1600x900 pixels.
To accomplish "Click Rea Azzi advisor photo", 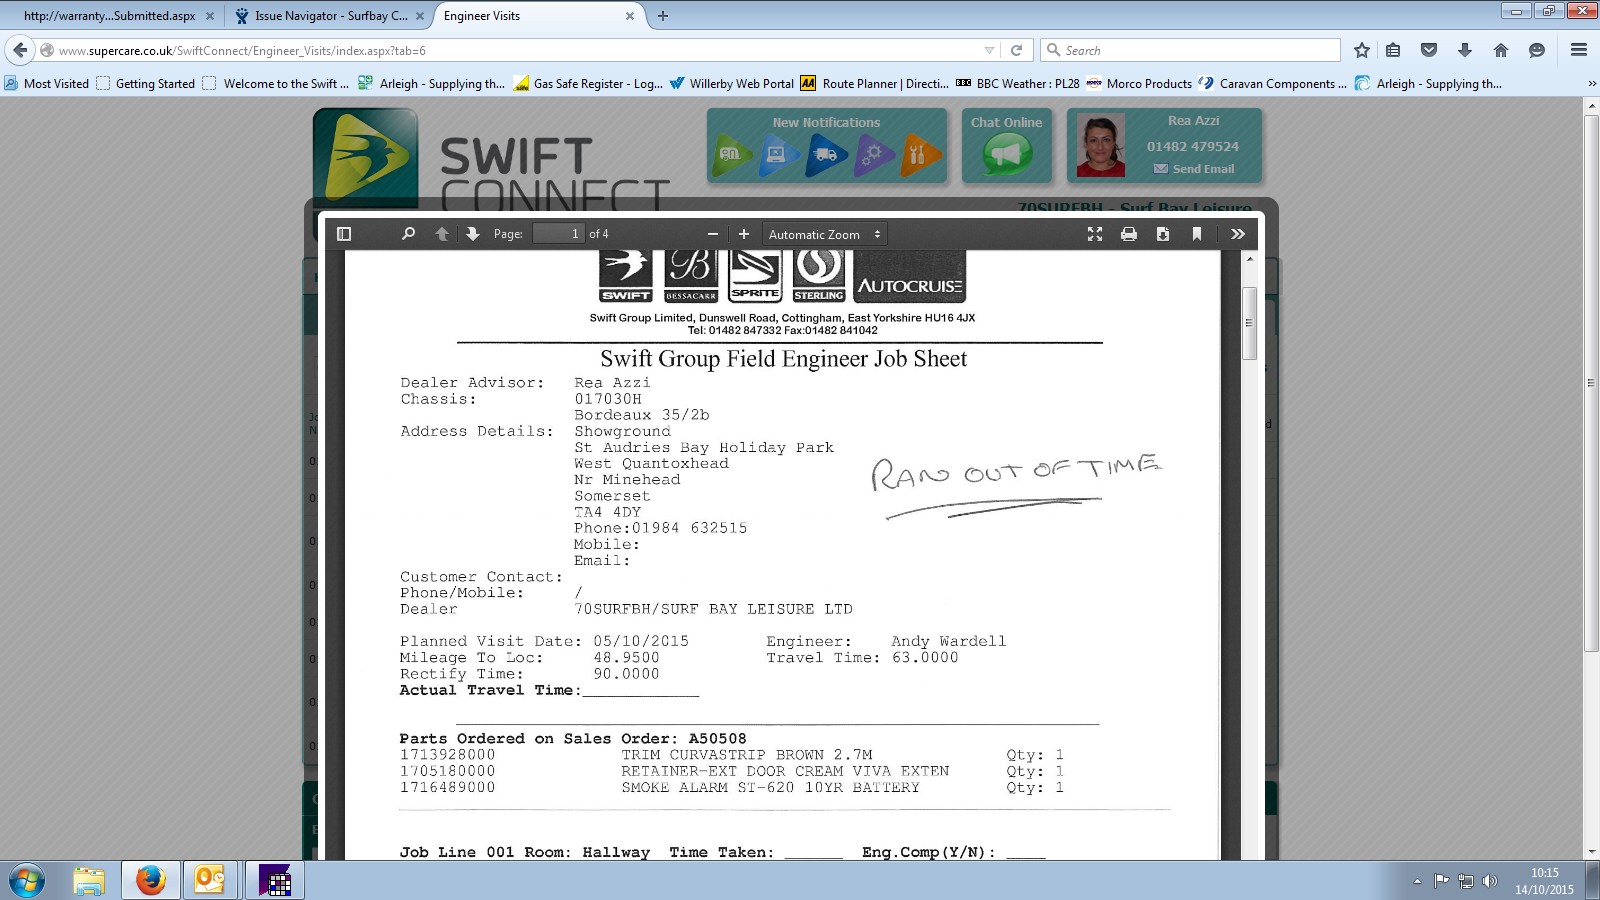I will click(1101, 145).
